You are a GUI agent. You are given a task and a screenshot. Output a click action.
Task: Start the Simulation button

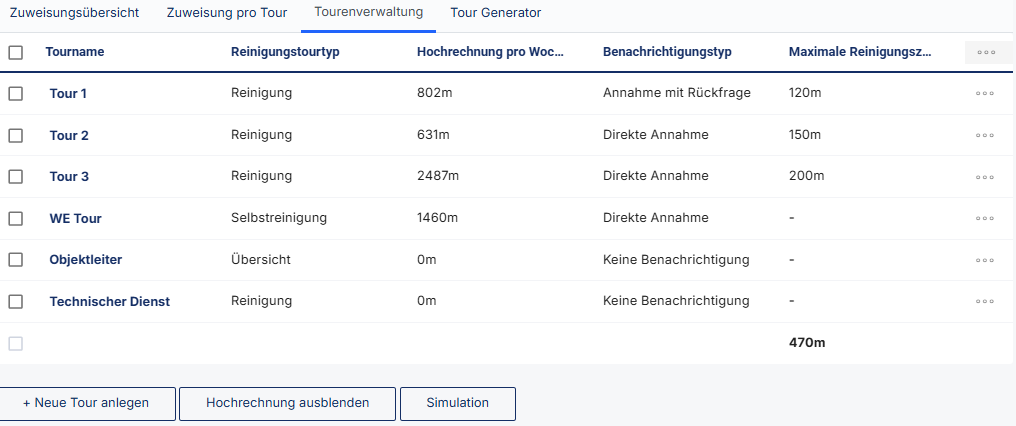point(457,403)
